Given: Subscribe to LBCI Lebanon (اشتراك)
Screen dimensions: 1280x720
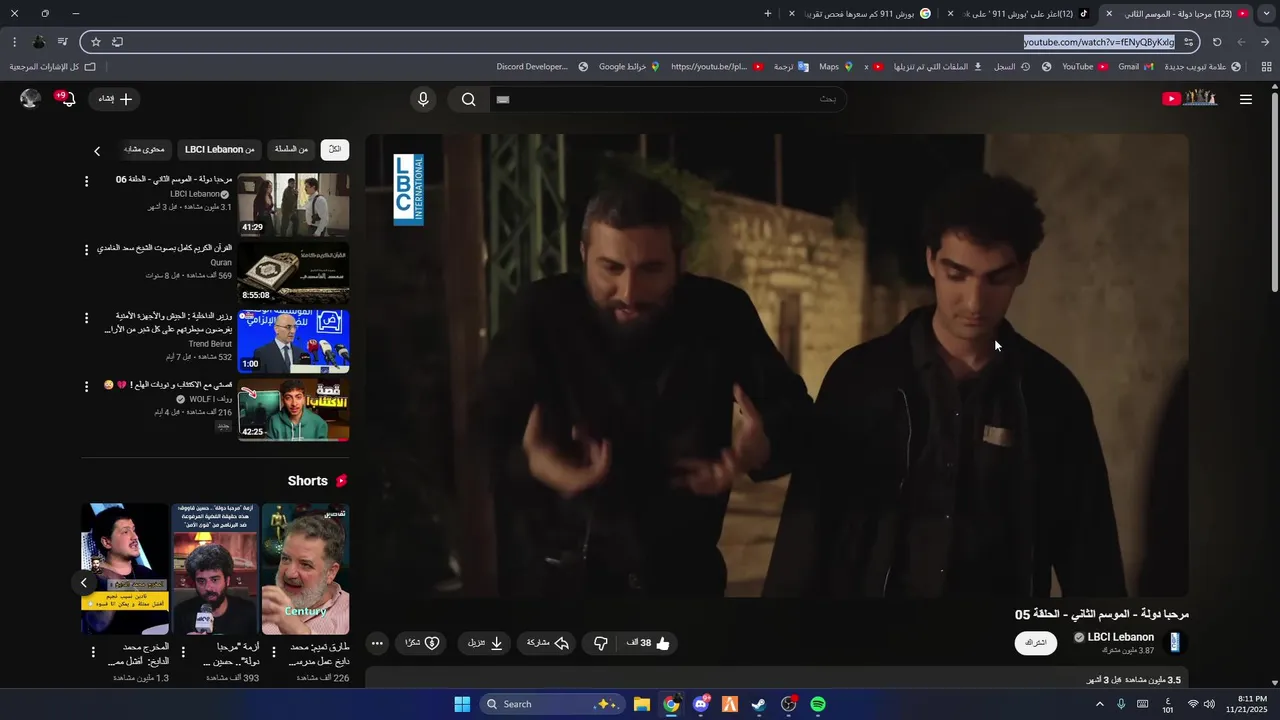Looking at the screenshot, I should tap(1036, 643).
